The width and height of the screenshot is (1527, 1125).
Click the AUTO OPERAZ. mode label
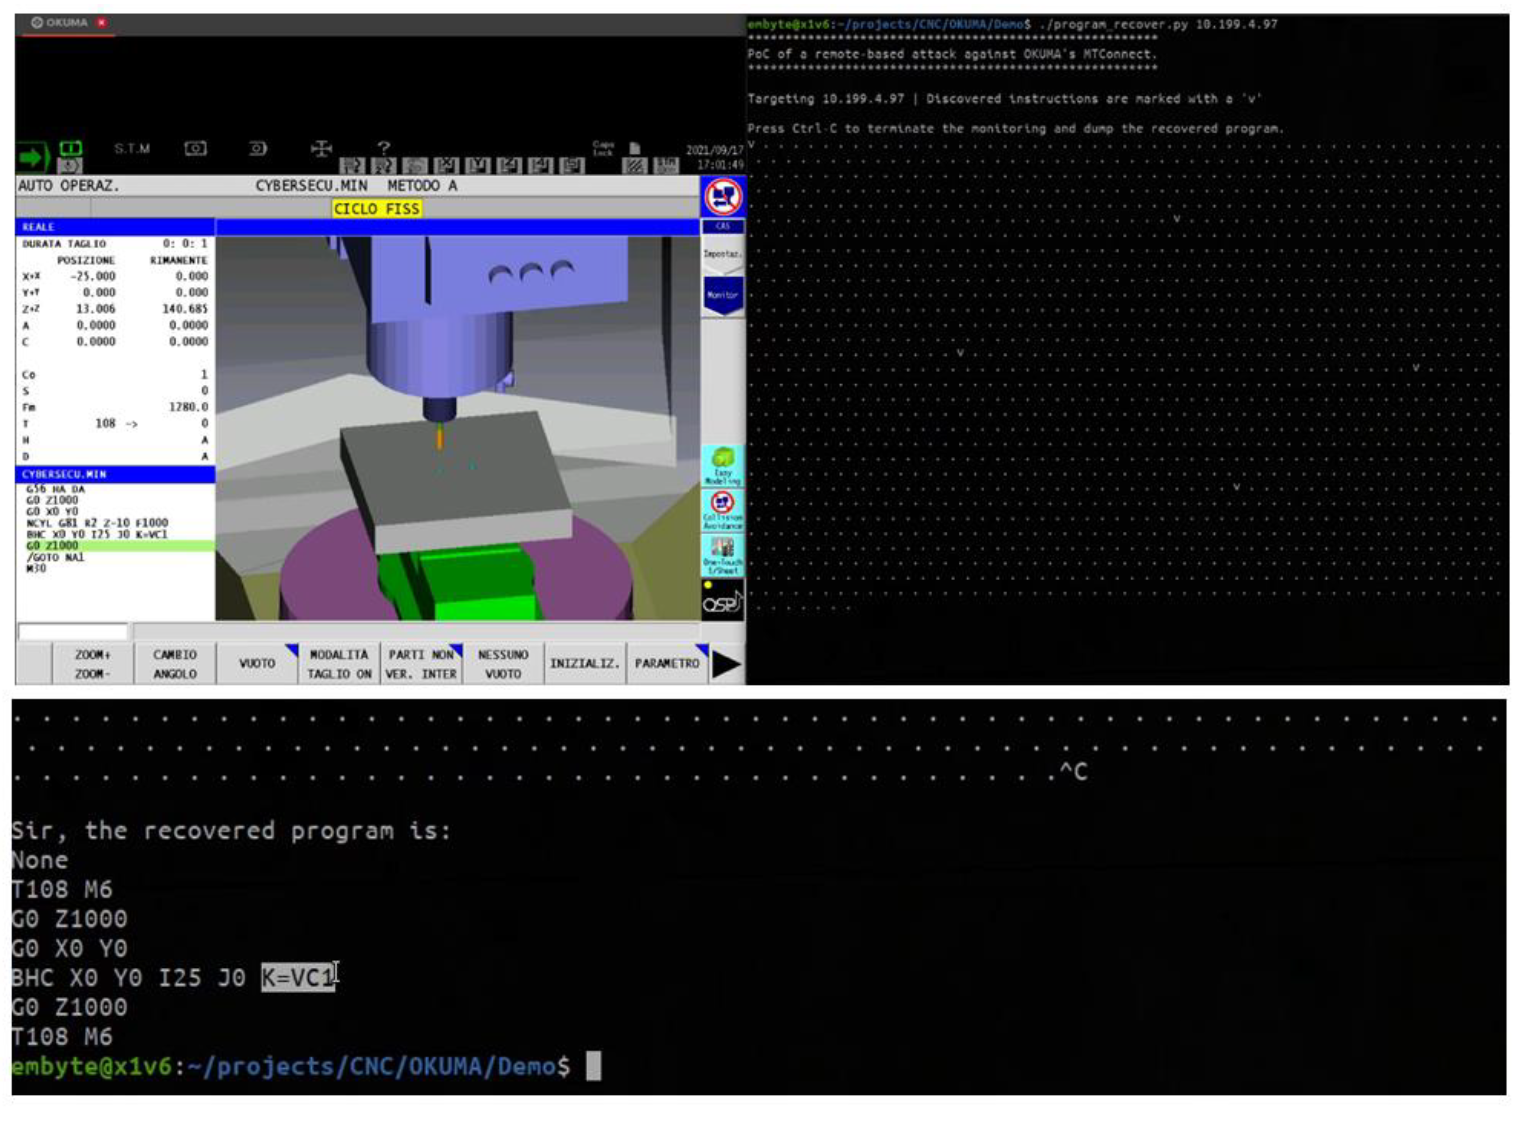tap(68, 186)
